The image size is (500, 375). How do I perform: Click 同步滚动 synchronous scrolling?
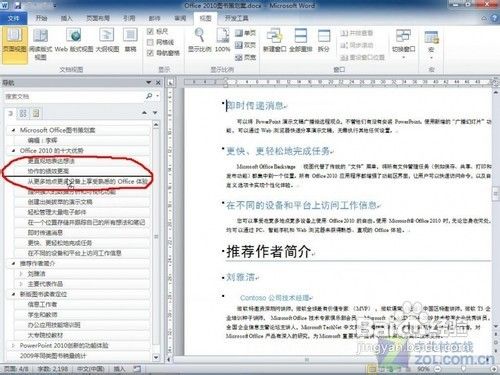coord(356,45)
